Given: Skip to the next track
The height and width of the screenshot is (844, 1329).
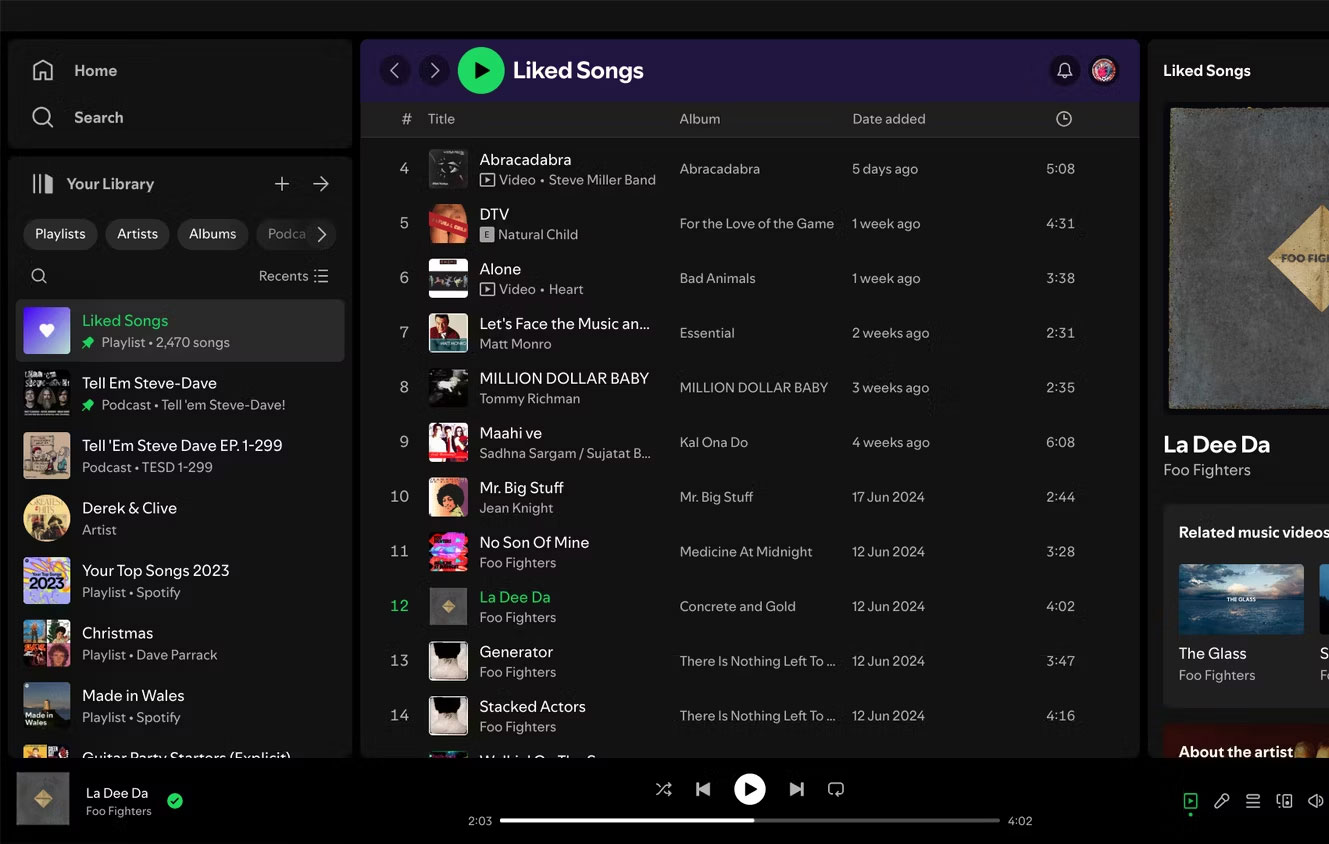Looking at the screenshot, I should point(796,789).
